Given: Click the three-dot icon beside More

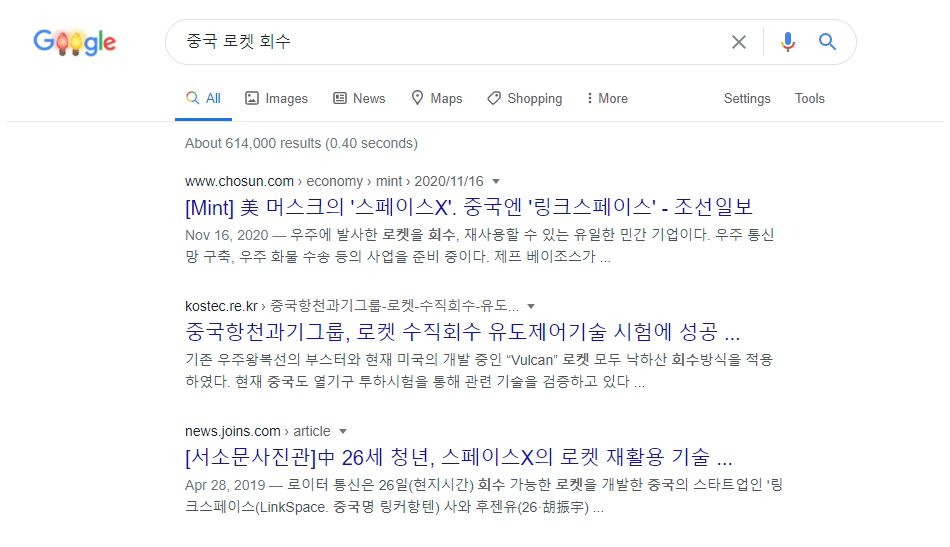Looking at the screenshot, I should (590, 98).
